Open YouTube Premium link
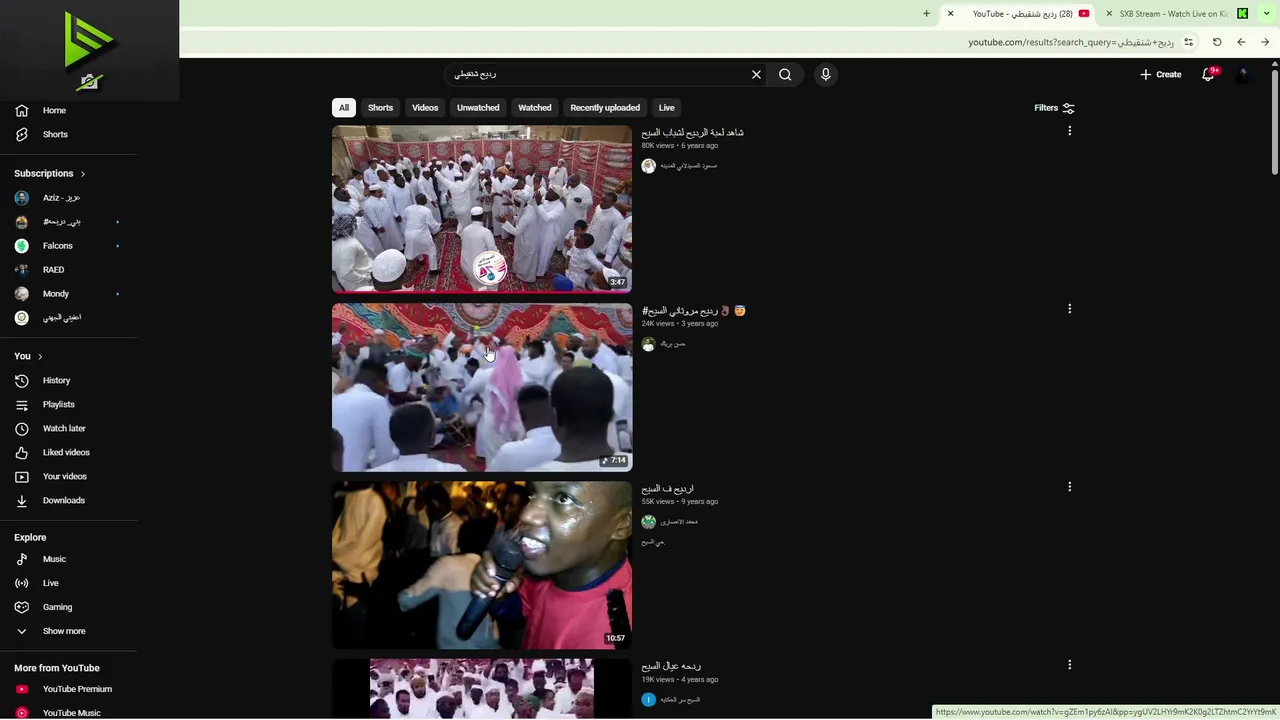Viewport: 1280px width, 720px height. (77, 689)
